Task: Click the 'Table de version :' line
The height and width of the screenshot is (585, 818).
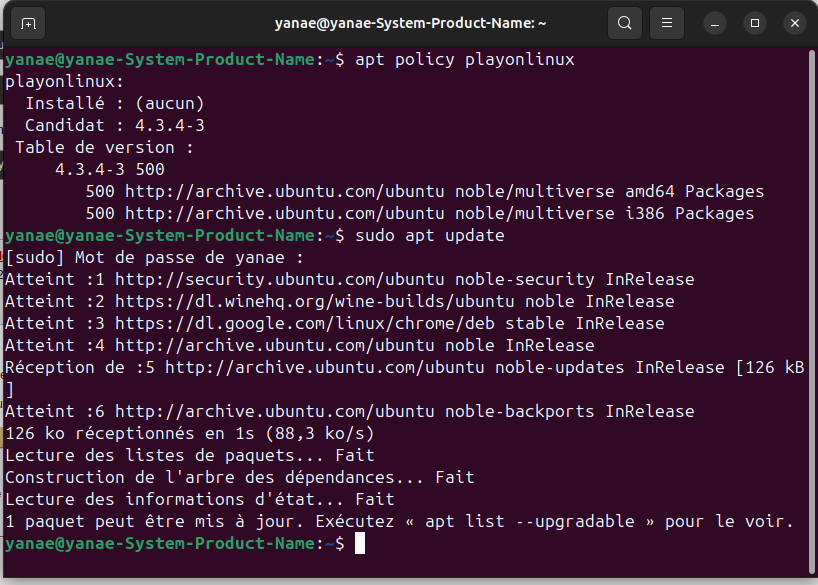Action: tap(104, 147)
